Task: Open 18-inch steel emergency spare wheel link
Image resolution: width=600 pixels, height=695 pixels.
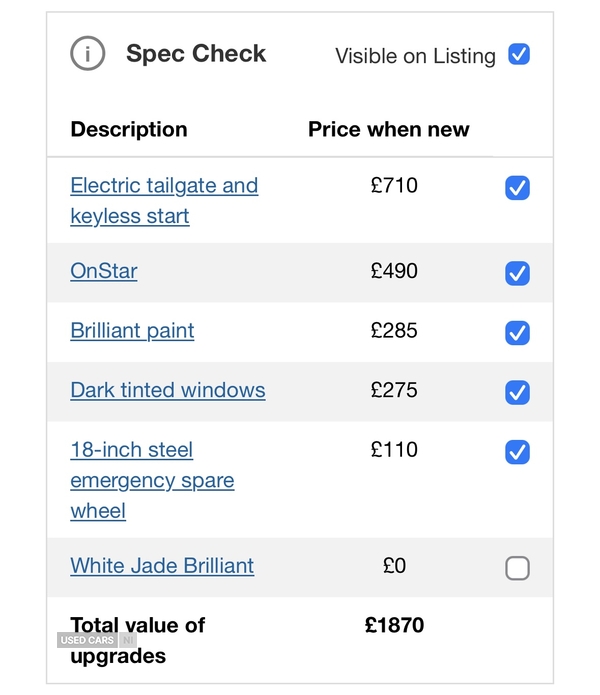Action: click(152, 480)
